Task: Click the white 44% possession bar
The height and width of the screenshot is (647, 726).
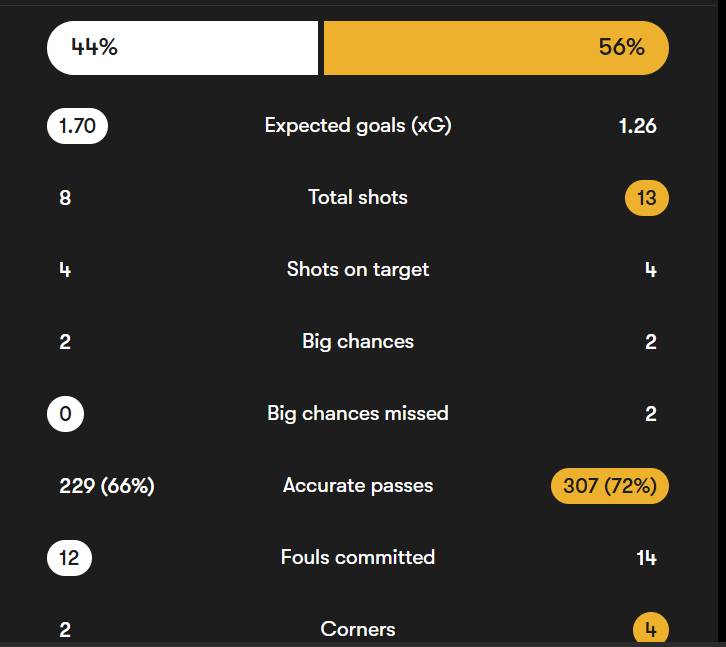Action: [x=182, y=48]
